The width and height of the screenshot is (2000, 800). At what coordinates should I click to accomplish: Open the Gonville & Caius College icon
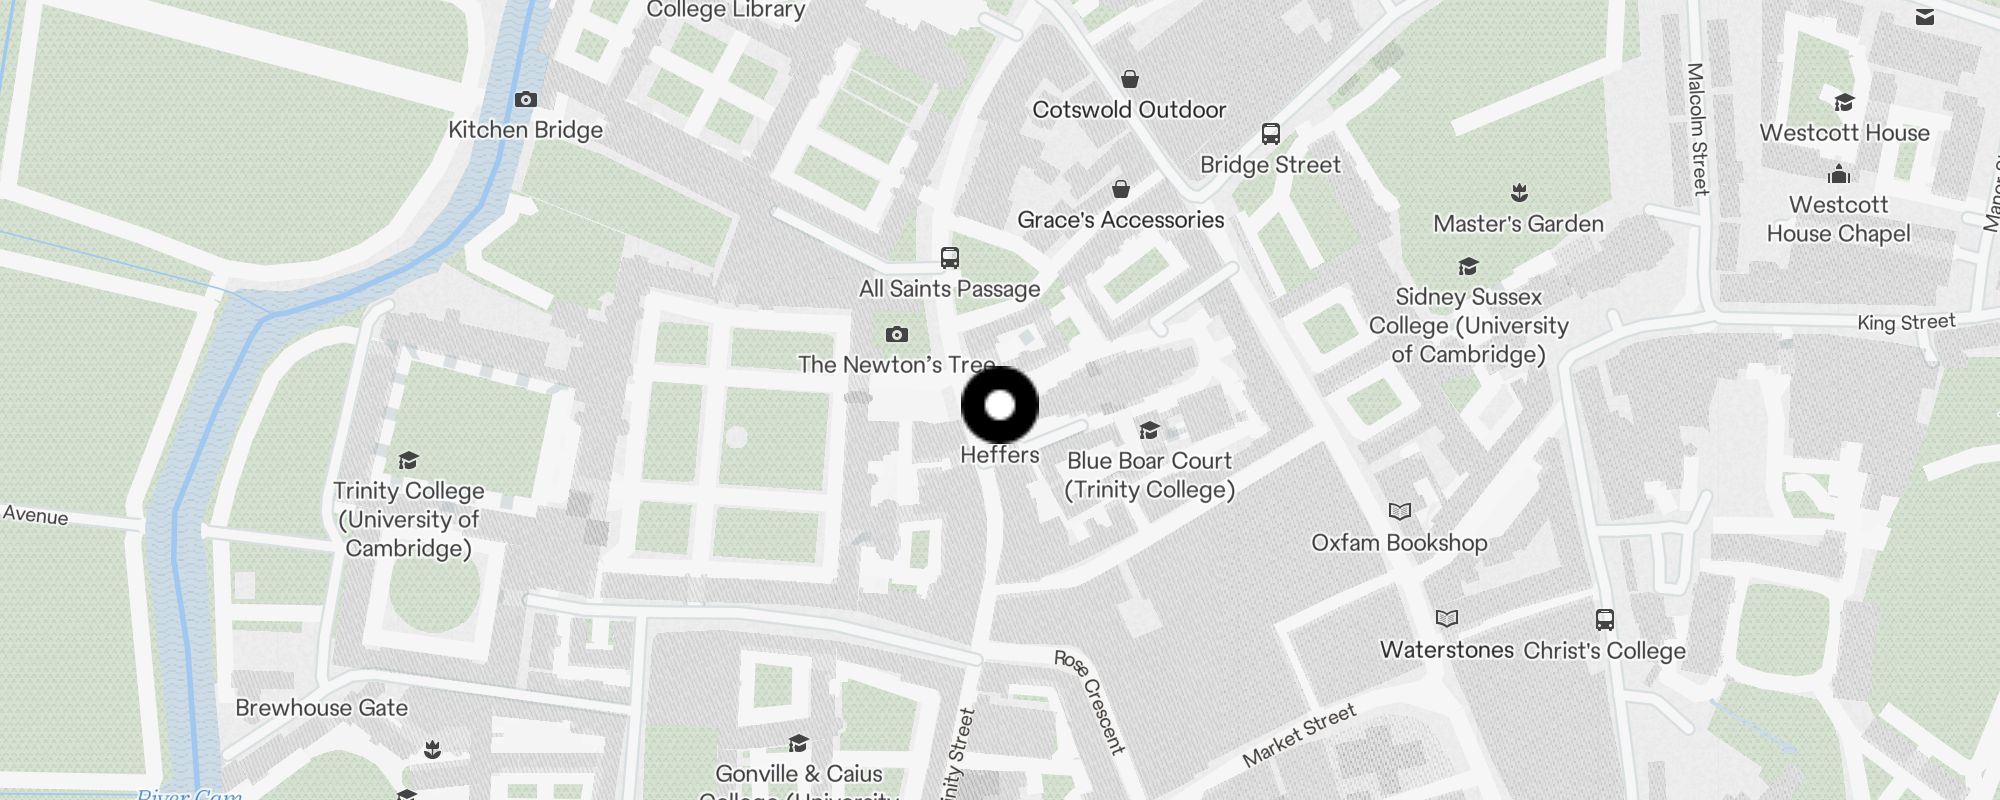798,743
